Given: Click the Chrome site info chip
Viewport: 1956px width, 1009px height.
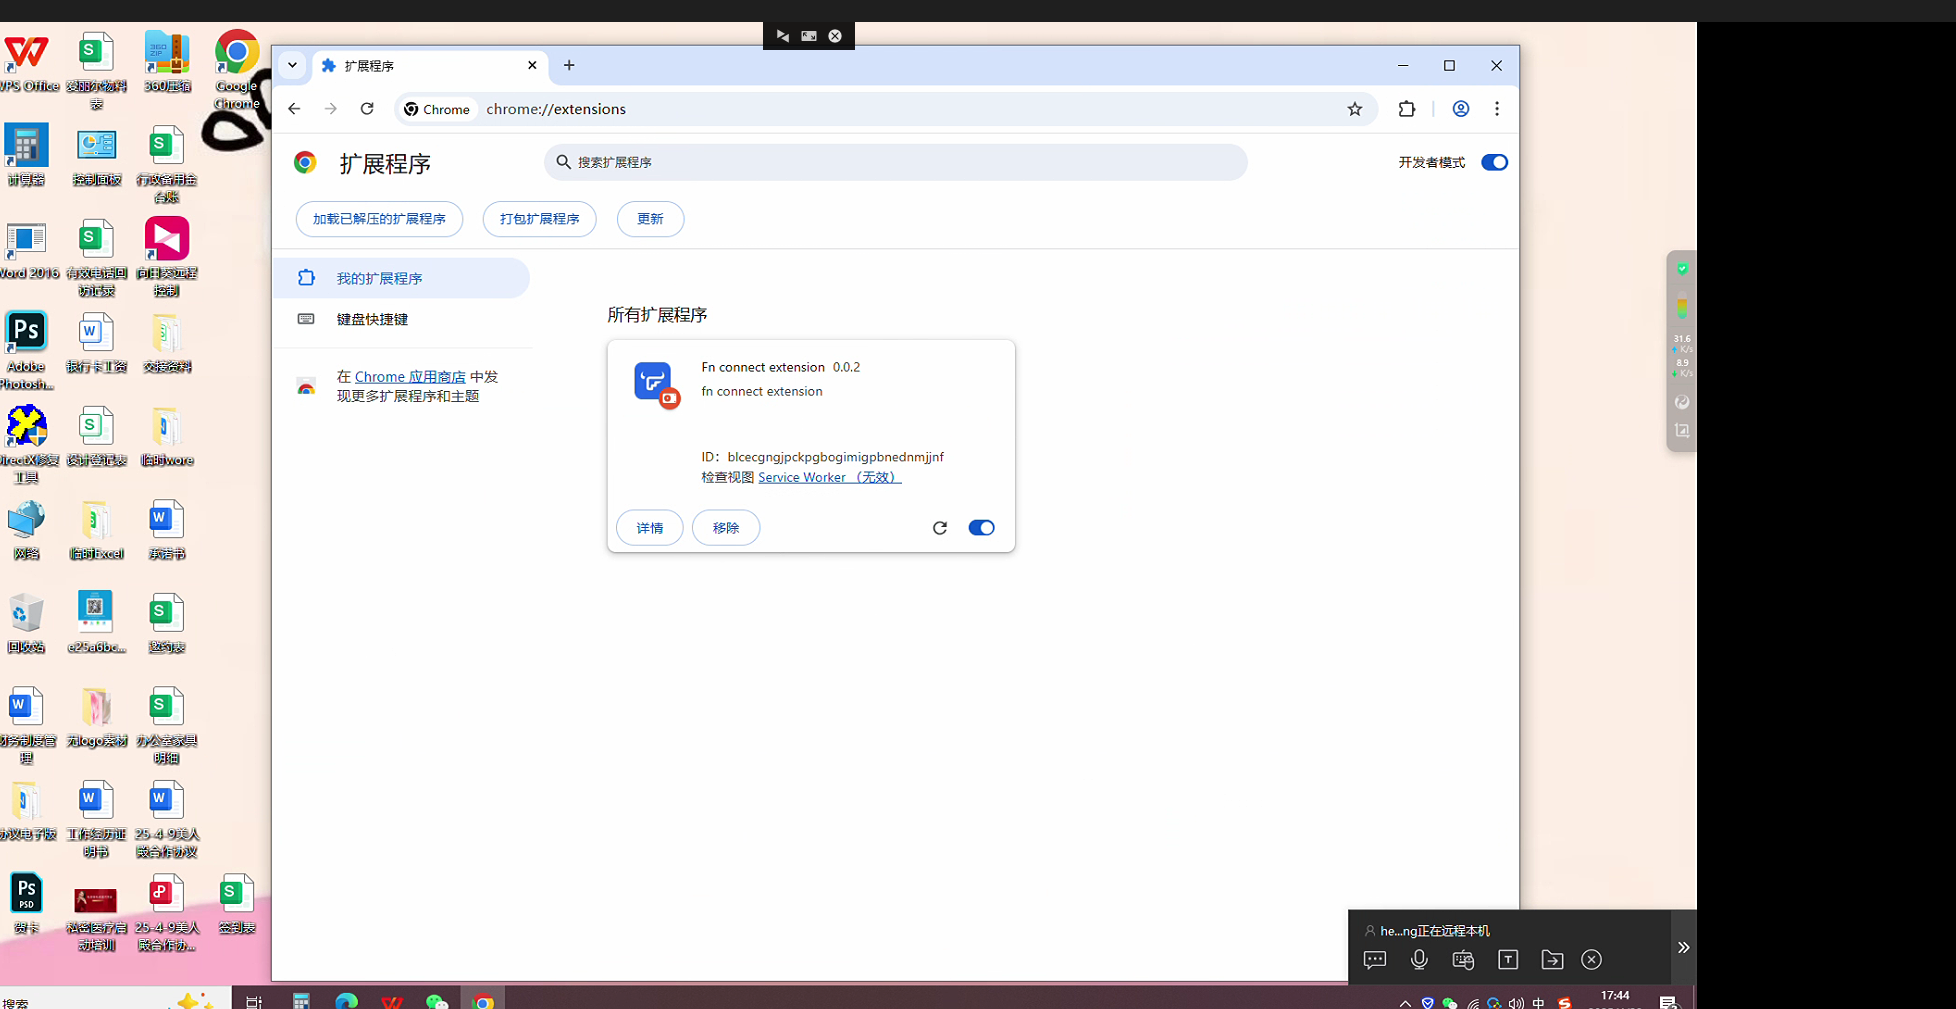Looking at the screenshot, I should pyautogui.click(x=437, y=109).
